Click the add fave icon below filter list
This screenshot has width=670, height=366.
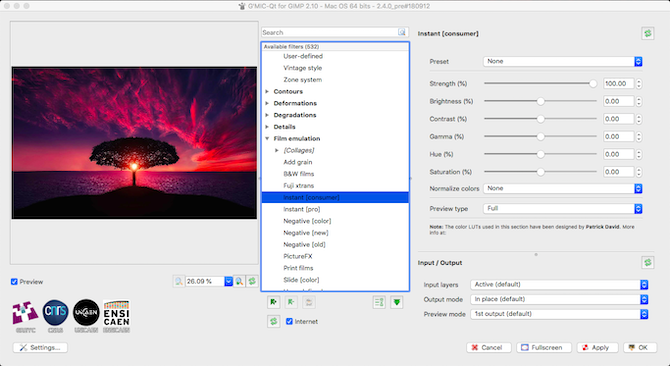coord(273,302)
